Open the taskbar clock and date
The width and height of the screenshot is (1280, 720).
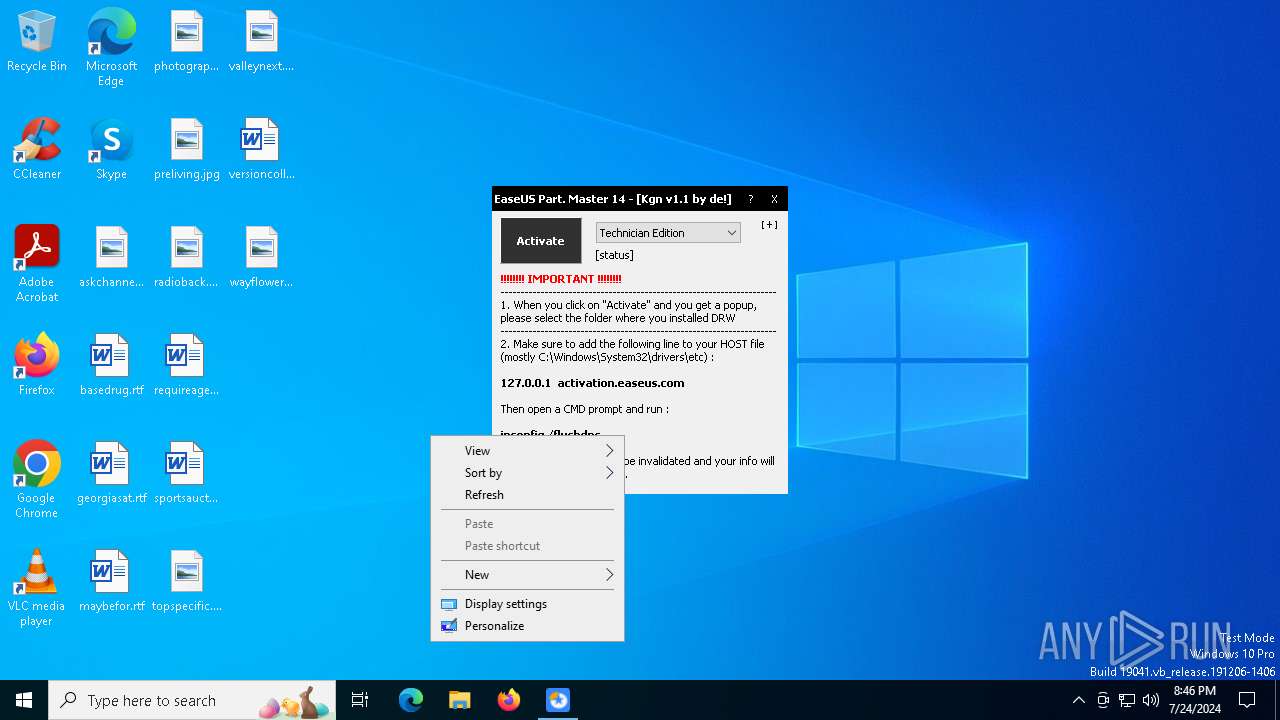tap(1195, 700)
